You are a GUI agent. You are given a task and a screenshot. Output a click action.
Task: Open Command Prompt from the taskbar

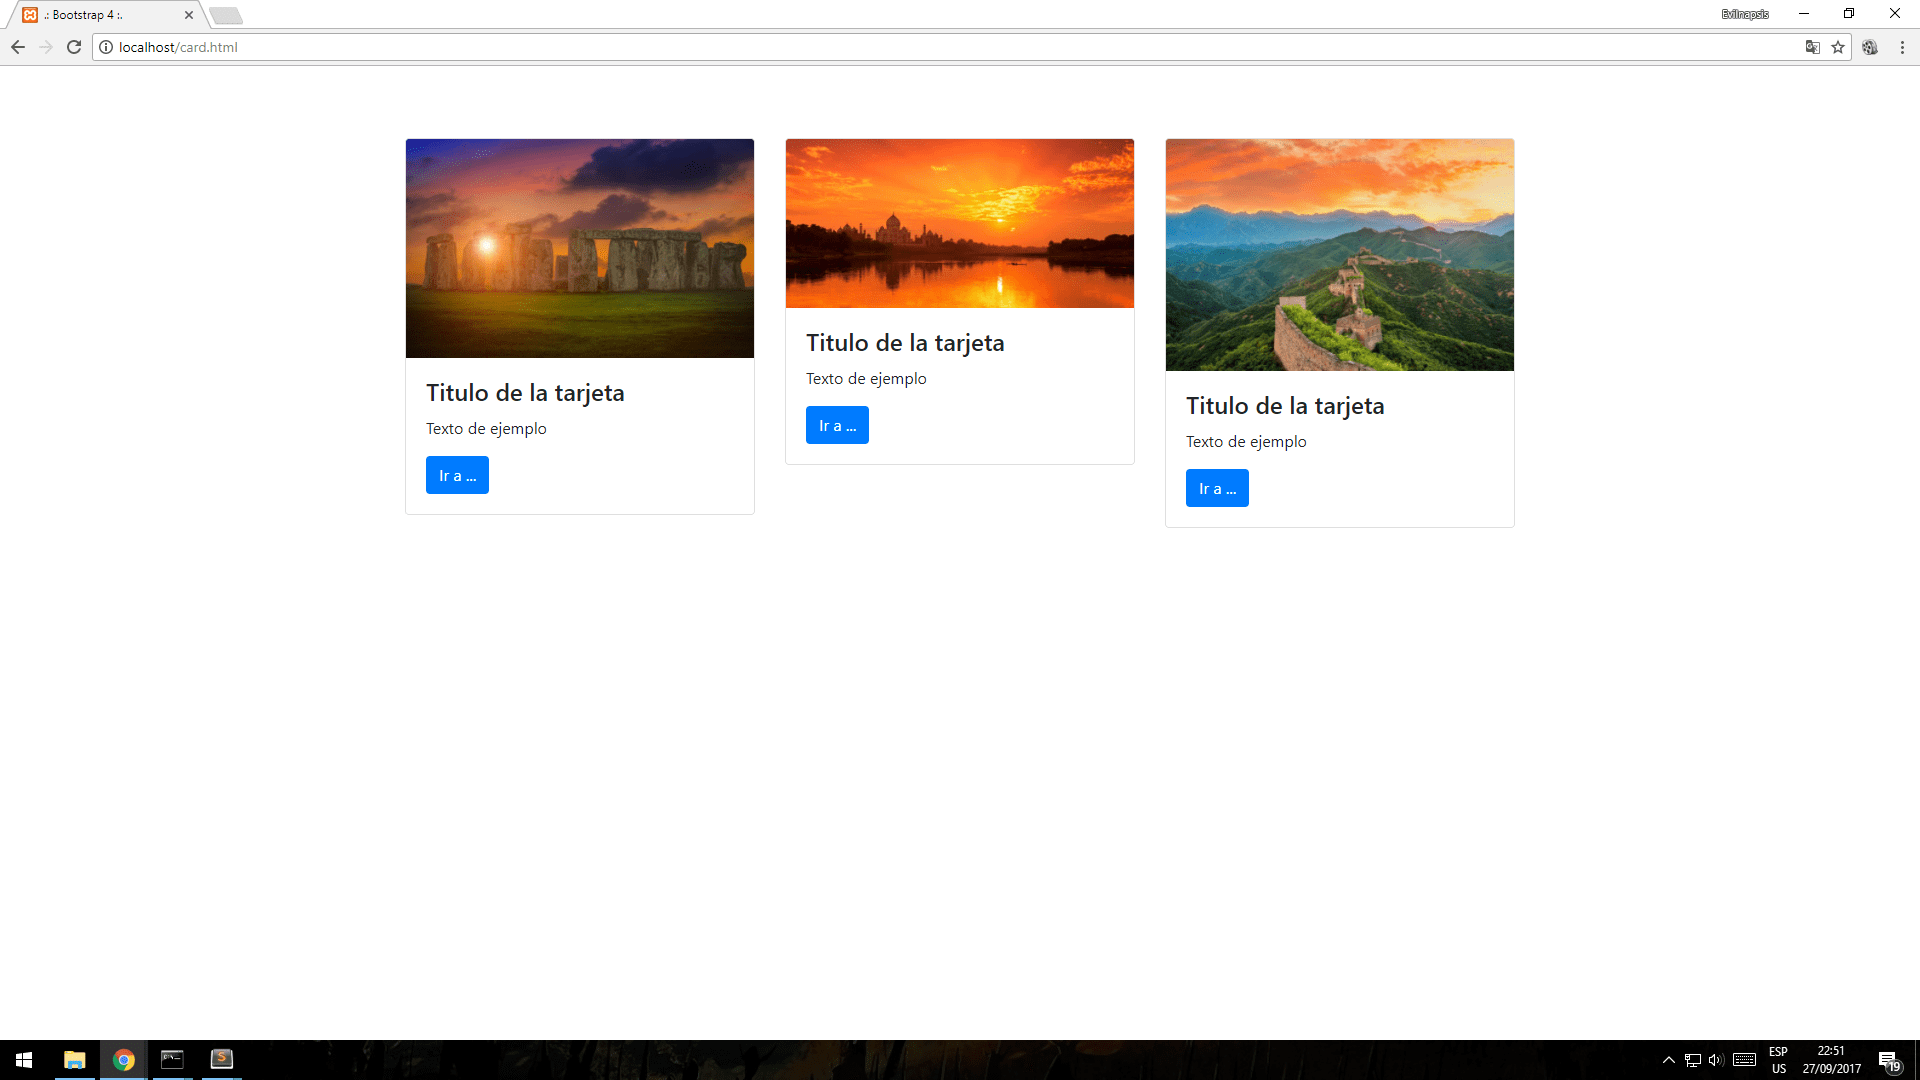click(x=172, y=1060)
